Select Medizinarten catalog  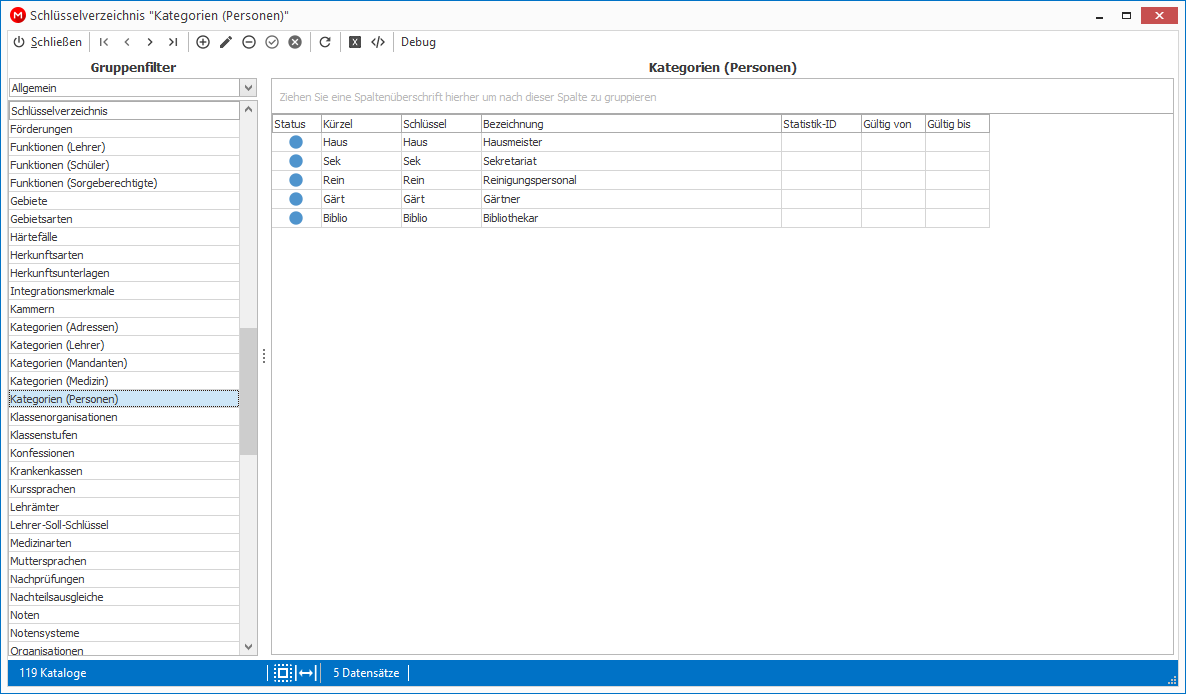124,544
